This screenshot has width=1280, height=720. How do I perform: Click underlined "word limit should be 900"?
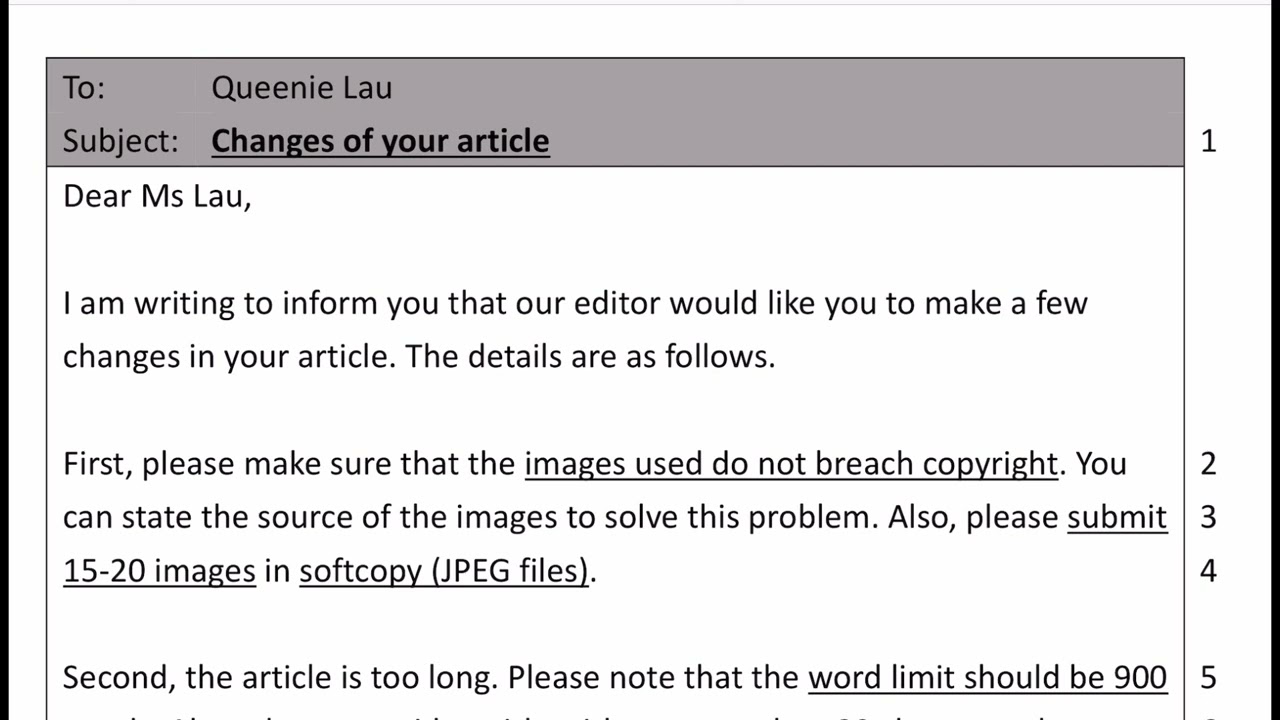click(x=987, y=678)
